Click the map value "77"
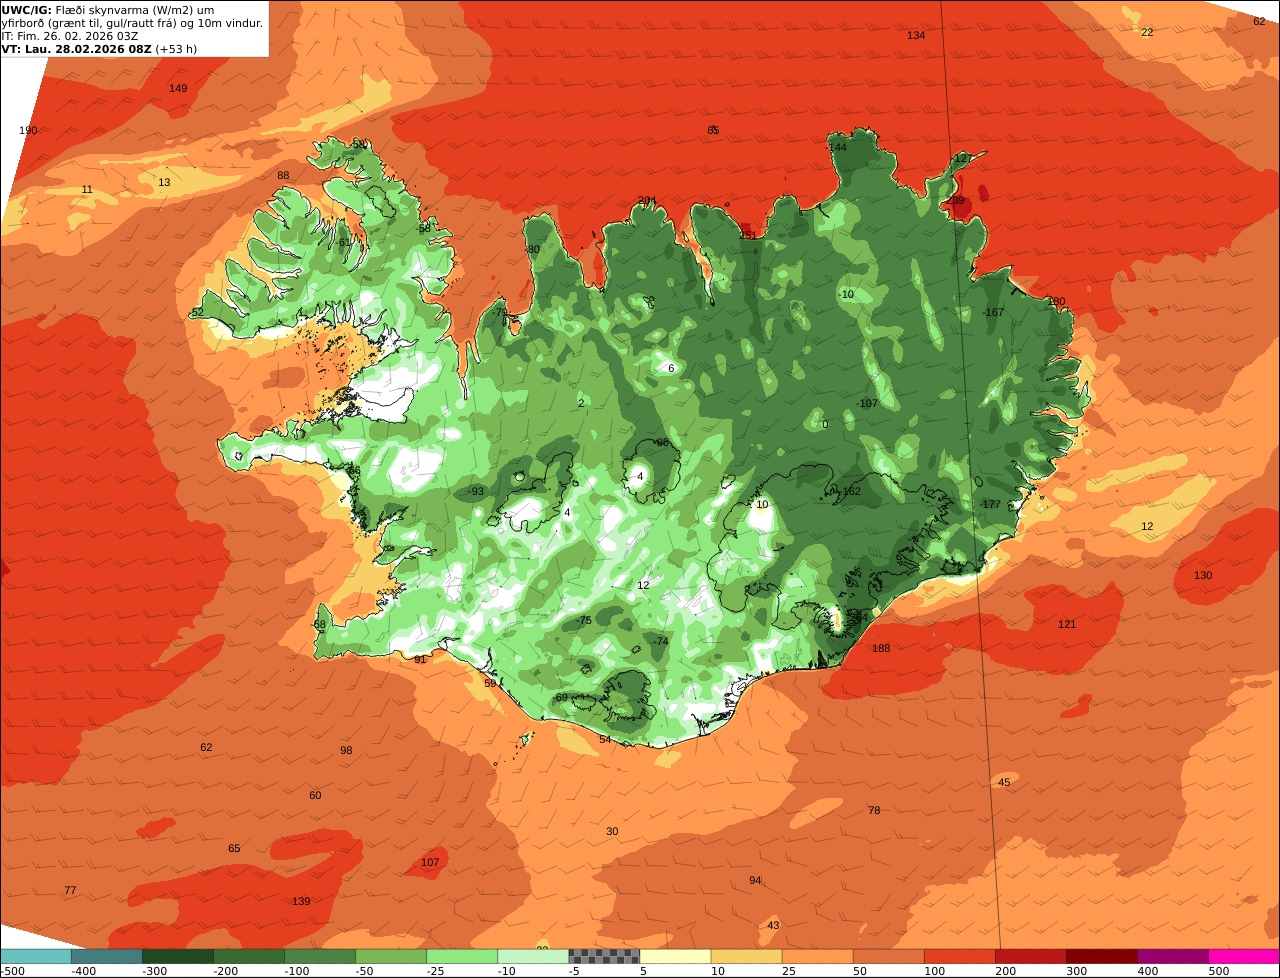The height and width of the screenshot is (978, 1280). point(70,891)
